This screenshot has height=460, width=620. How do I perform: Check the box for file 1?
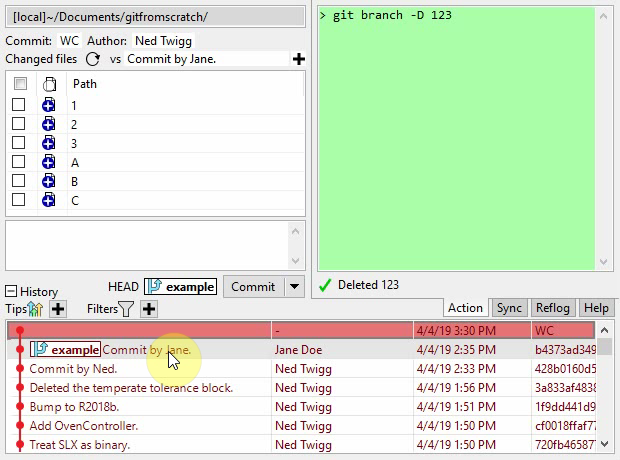click(x=18, y=105)
